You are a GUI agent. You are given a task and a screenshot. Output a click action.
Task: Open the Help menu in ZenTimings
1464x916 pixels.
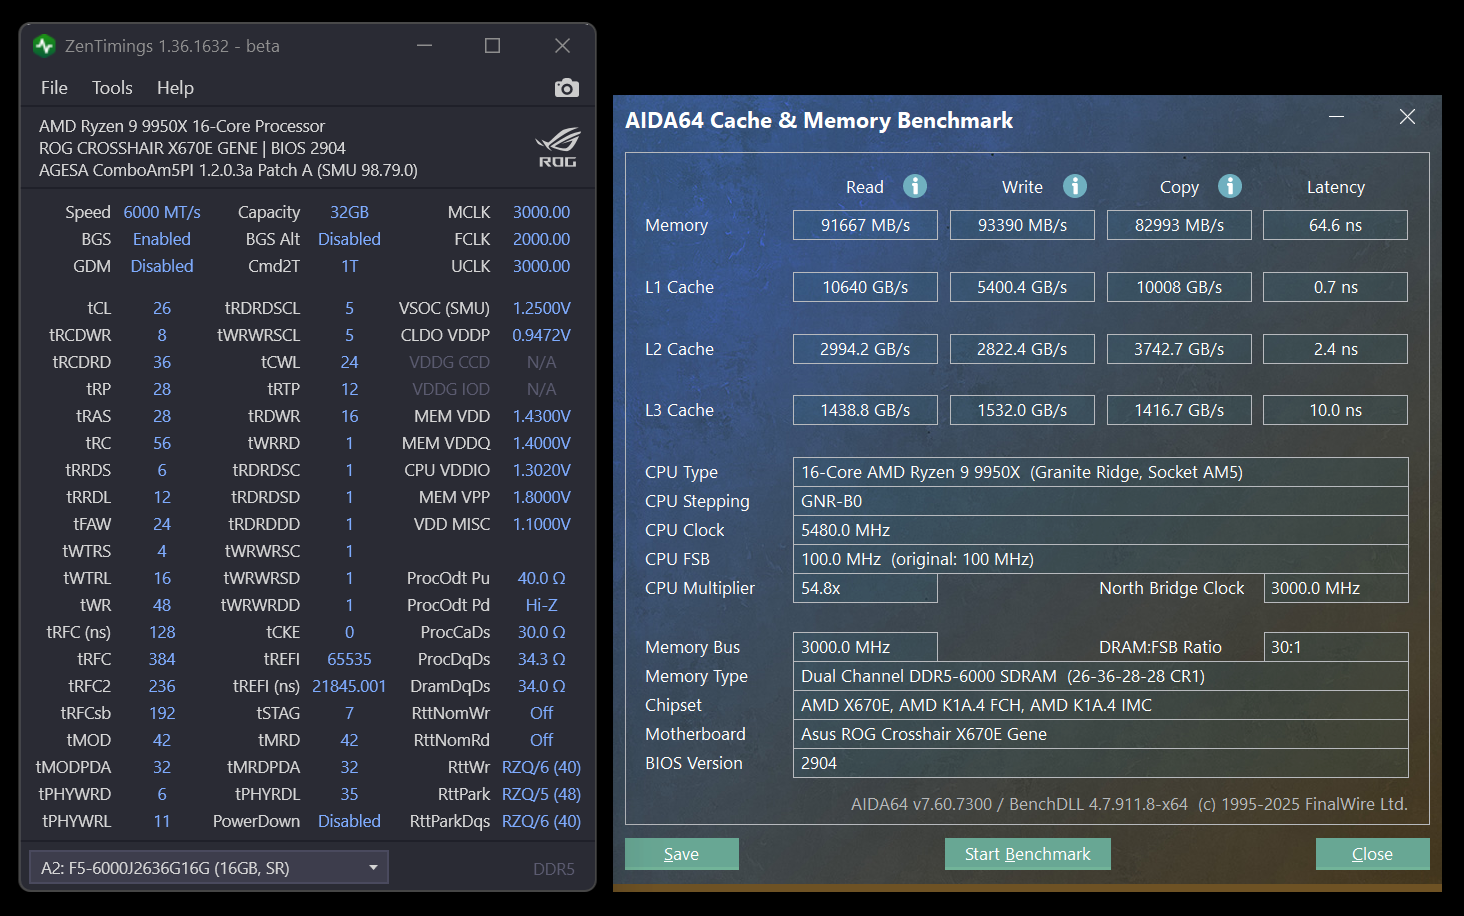pos(175,88)
